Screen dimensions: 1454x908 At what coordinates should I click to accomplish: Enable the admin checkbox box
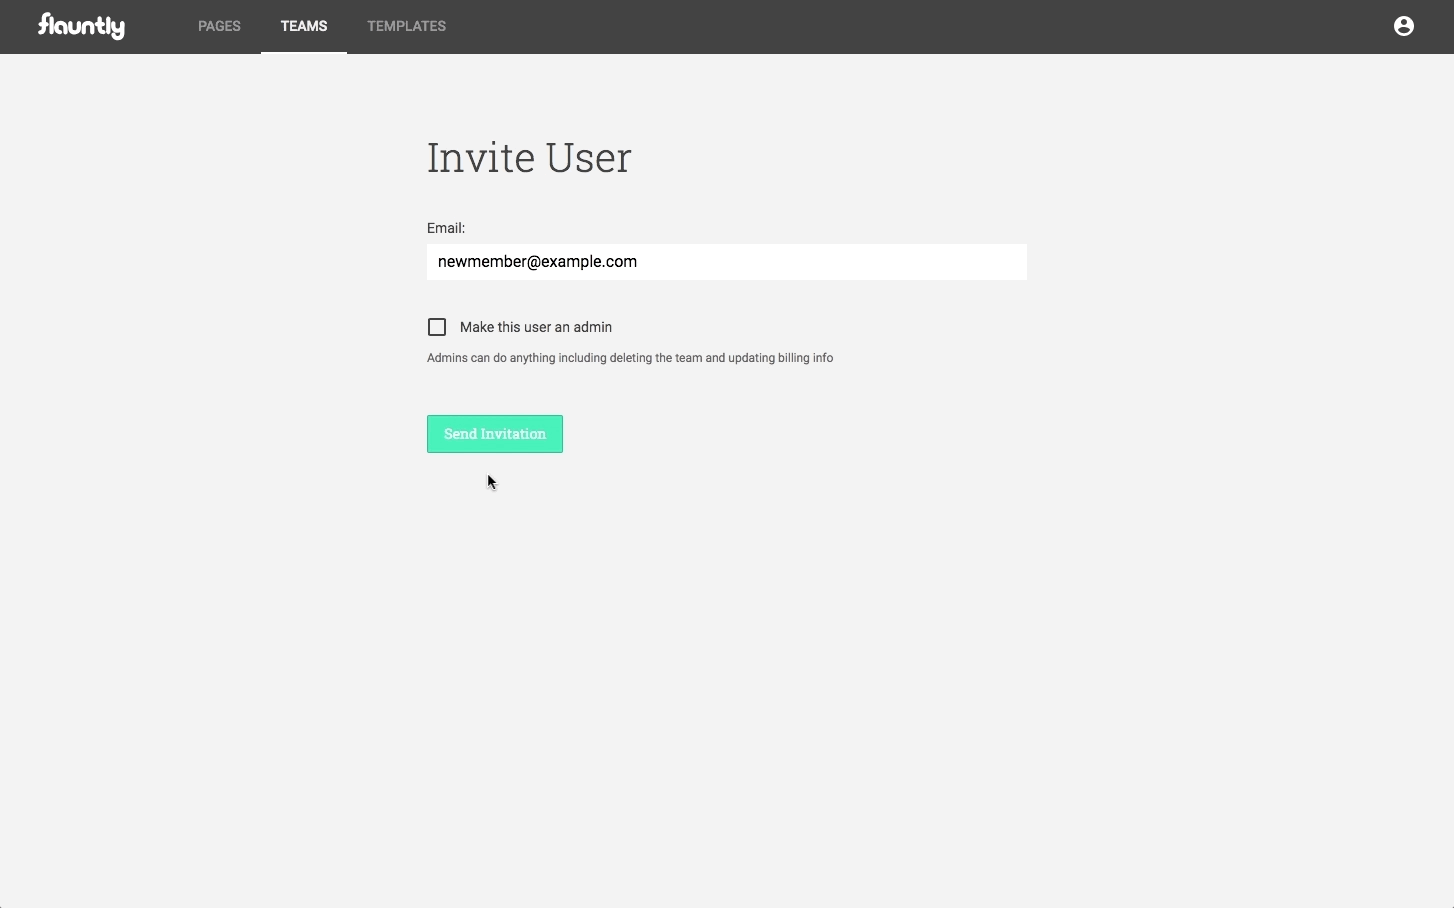[x=437, y=327]
